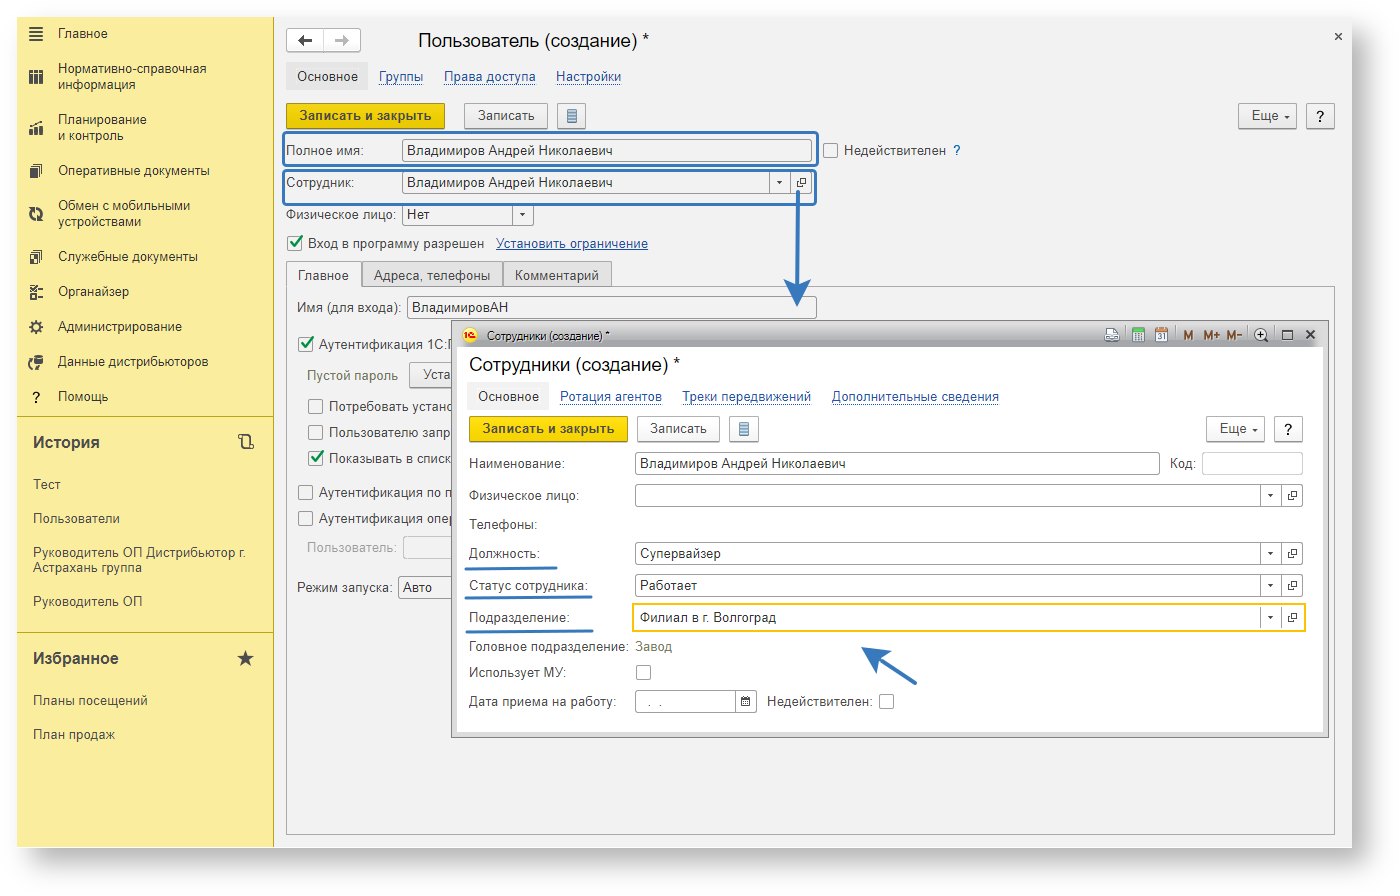Expand the Статус сотрудника dropdown arrow
1400x896 pixels.
pos(1270,585)
